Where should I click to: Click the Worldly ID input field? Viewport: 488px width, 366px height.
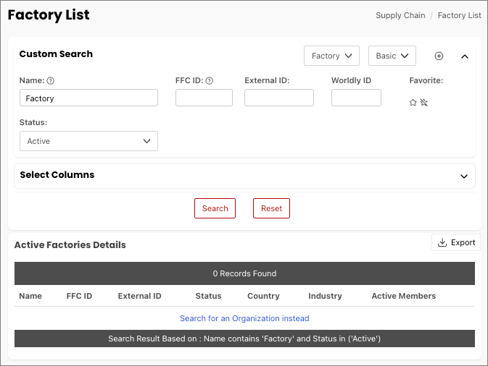pos(356,98)
